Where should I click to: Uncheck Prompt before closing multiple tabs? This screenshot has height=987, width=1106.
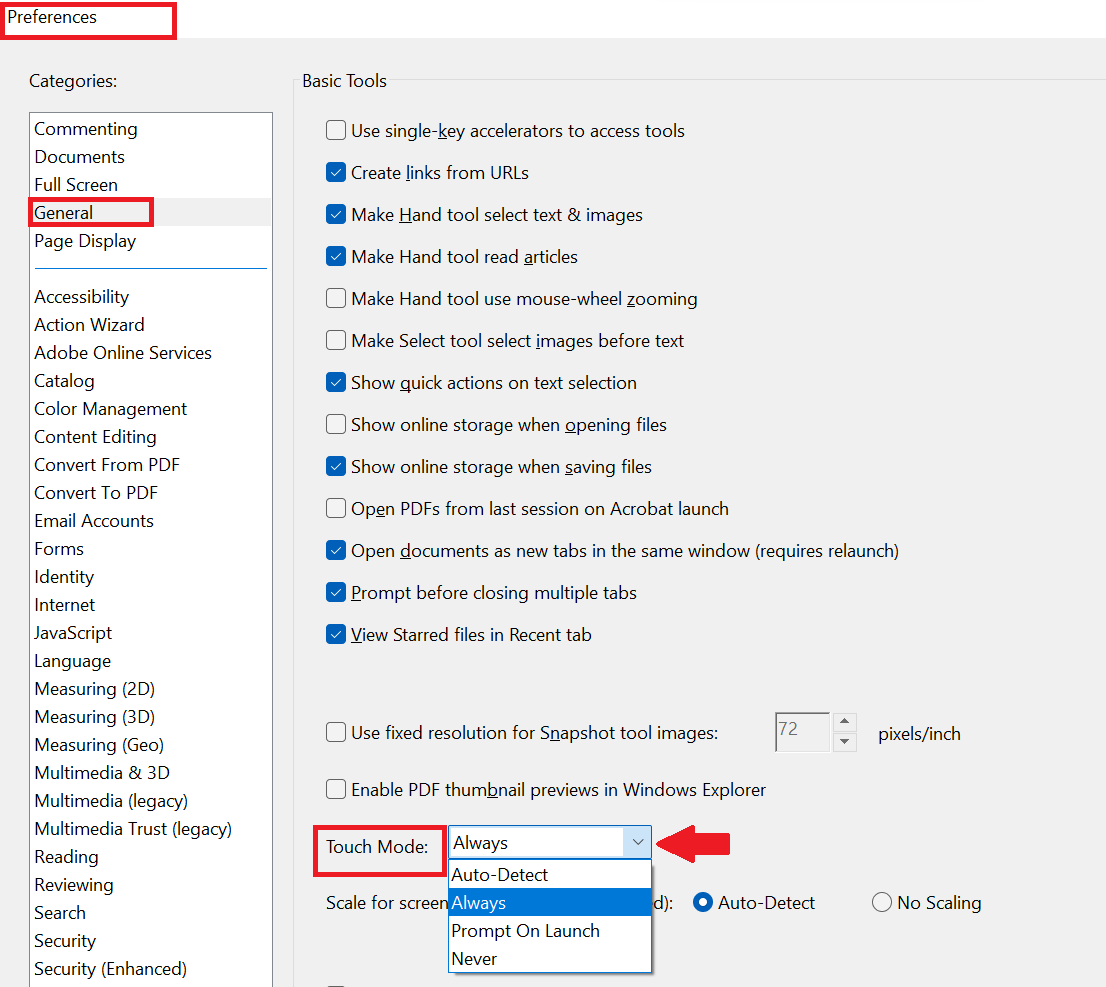(x=336, y=592)
